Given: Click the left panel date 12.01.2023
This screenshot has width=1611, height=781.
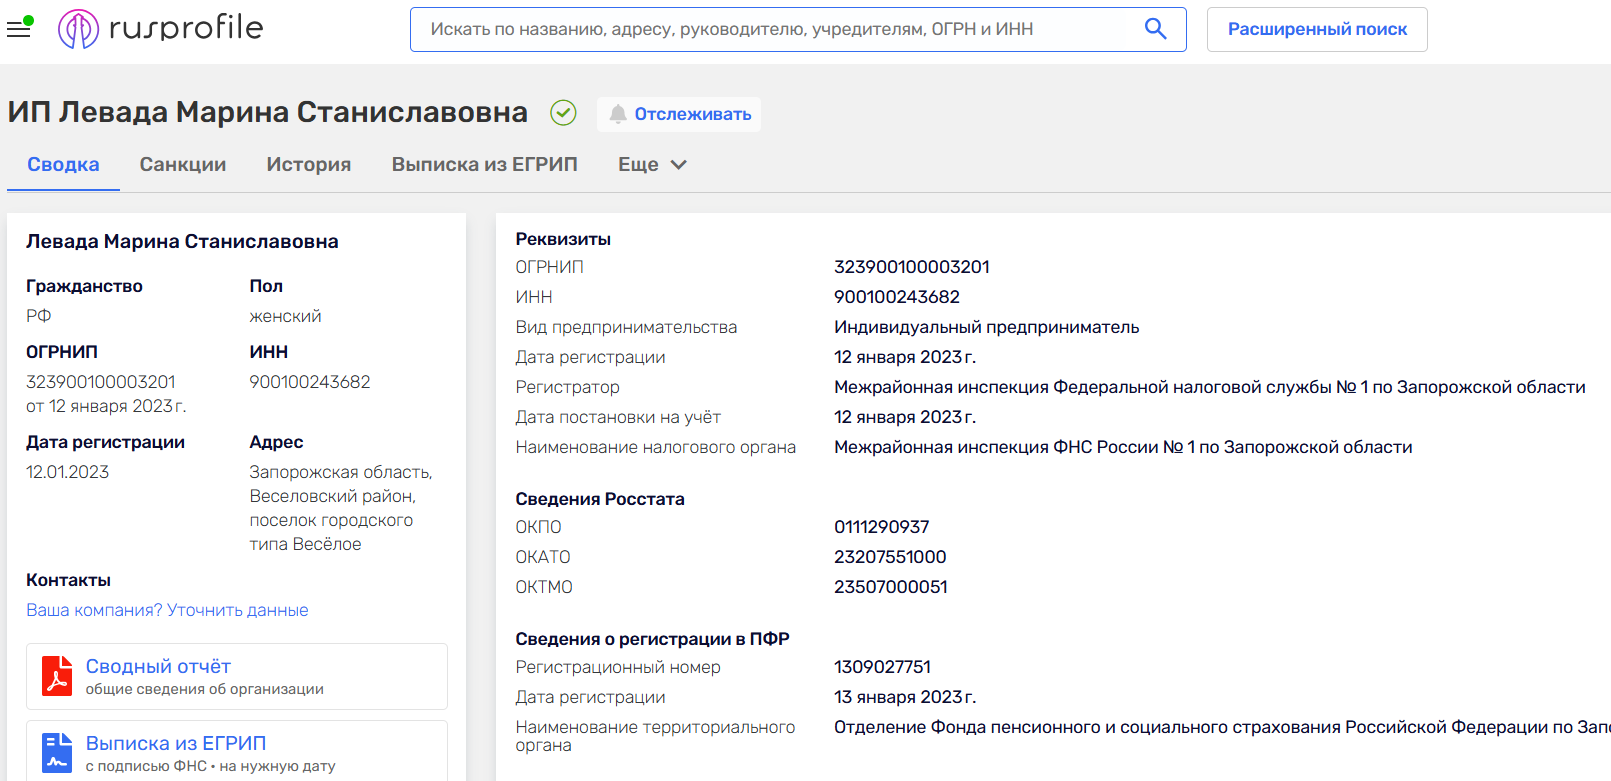Looking at the screenshot, I should click(x=68, y=472).
